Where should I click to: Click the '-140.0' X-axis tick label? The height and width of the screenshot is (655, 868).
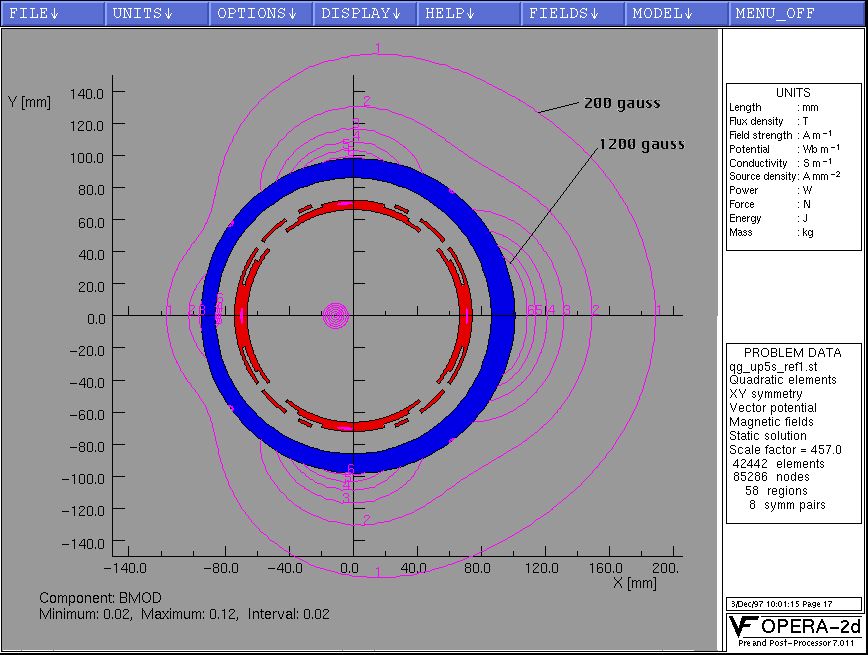[125, 568]
